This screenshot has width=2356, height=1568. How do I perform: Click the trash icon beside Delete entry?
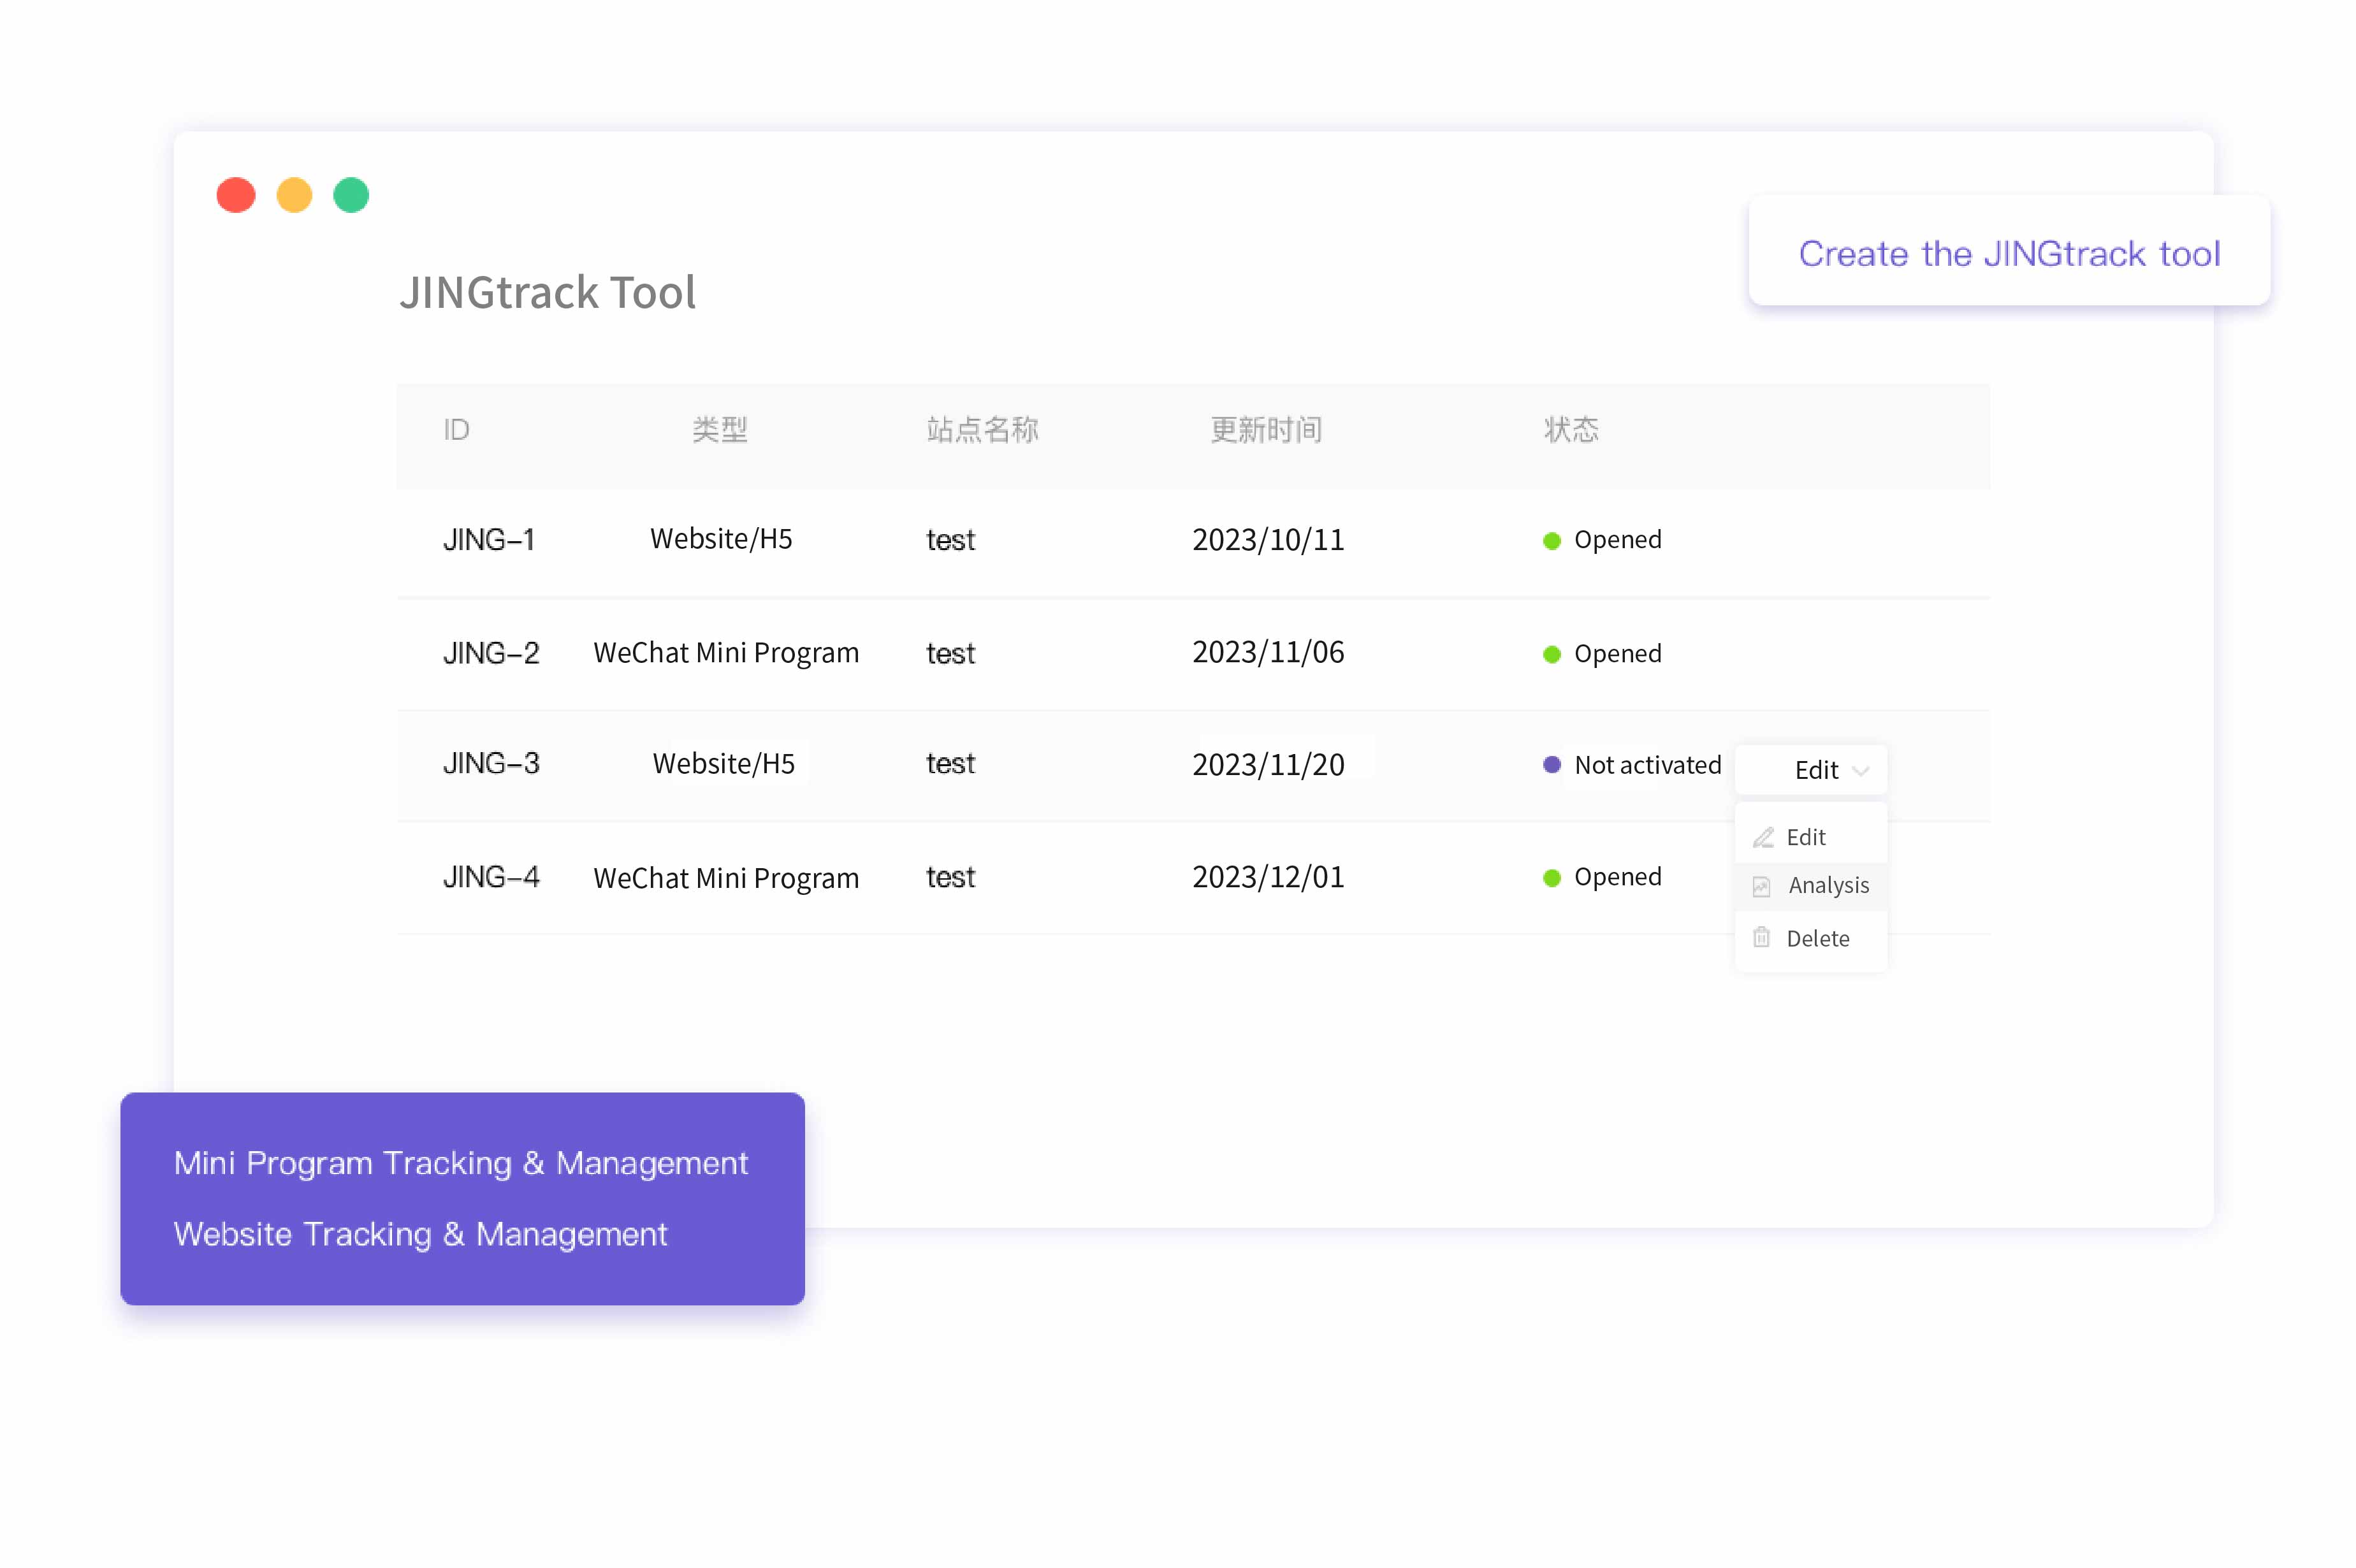pos(1761,937)
